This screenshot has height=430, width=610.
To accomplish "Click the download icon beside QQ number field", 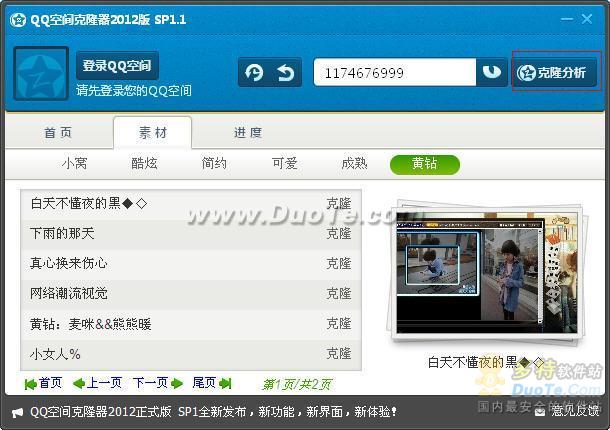I will coord(492,72).
